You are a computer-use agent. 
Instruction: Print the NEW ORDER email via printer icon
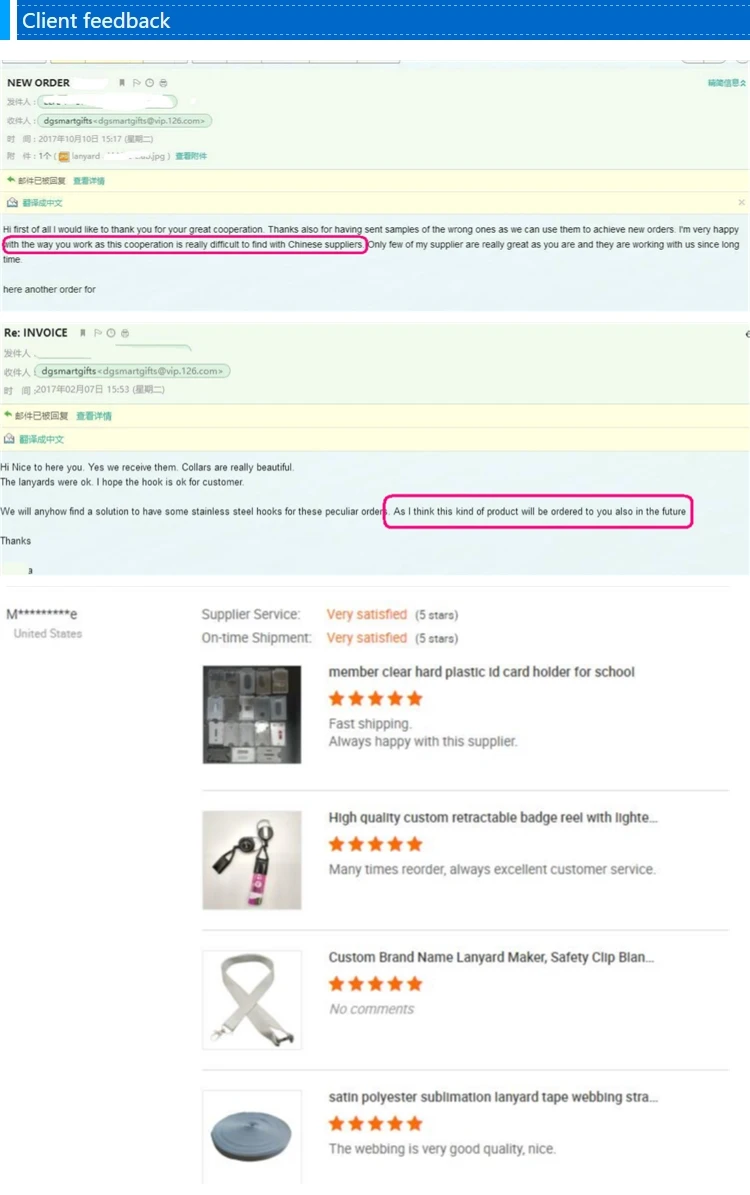pyautogui.click(x=163, y=83)
